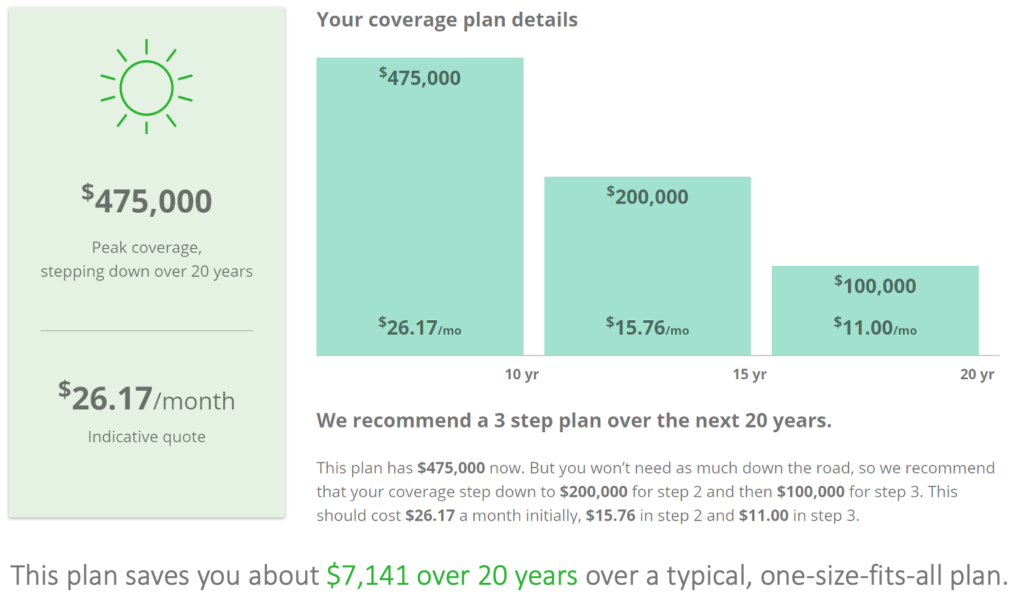The width and height of the screenshot is (1024, 609).
Task: Click the 15 yr axis marker
Action: tap(749, 374)
